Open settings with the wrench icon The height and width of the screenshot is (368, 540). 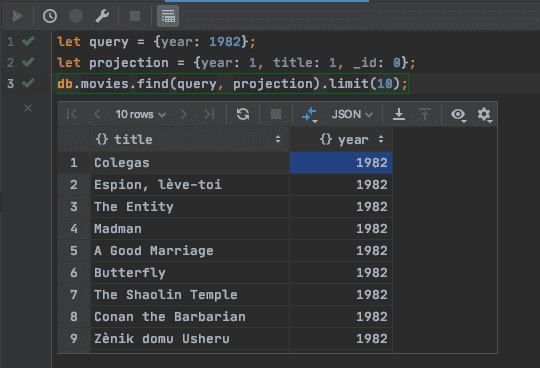point(102,16)
